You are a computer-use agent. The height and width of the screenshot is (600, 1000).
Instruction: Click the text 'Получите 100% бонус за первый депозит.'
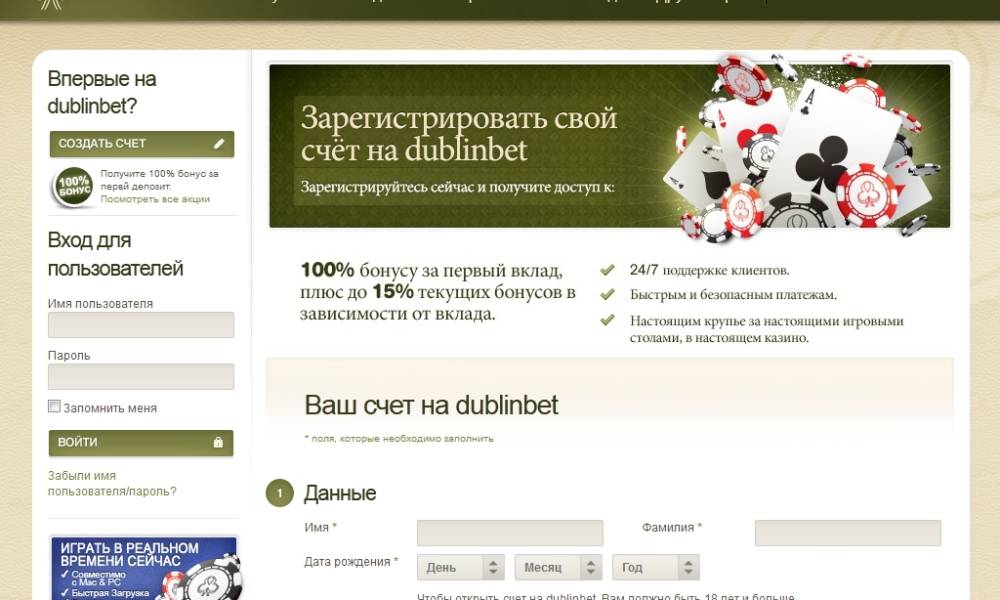point(159,180)
